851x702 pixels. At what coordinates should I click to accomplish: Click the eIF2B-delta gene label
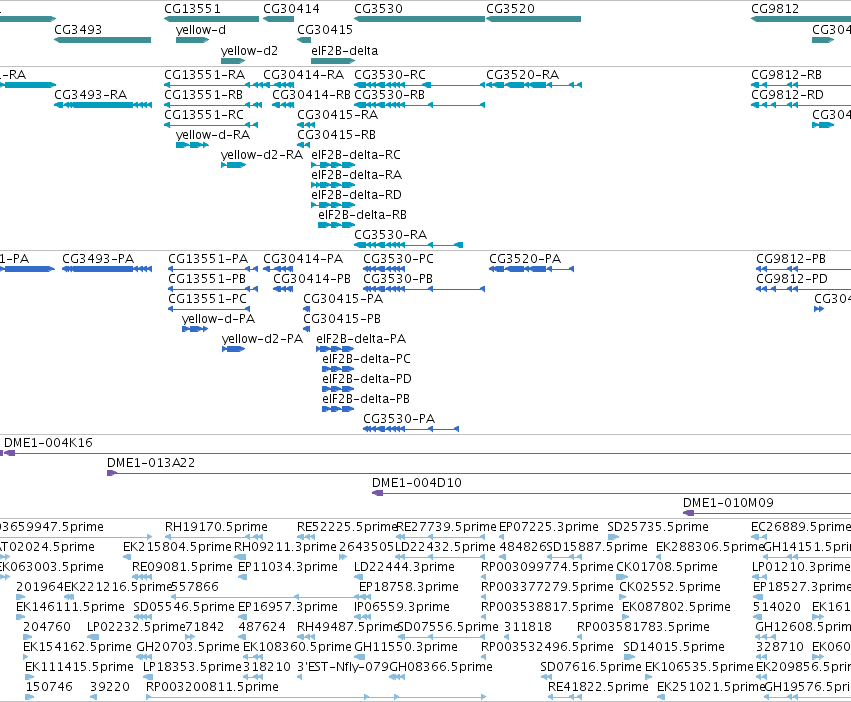[x=345, y=51]
